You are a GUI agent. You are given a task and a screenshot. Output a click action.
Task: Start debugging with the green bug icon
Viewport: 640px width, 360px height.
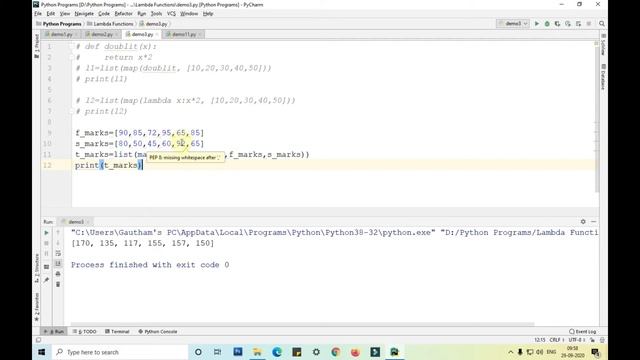click(x=547, y=24)
